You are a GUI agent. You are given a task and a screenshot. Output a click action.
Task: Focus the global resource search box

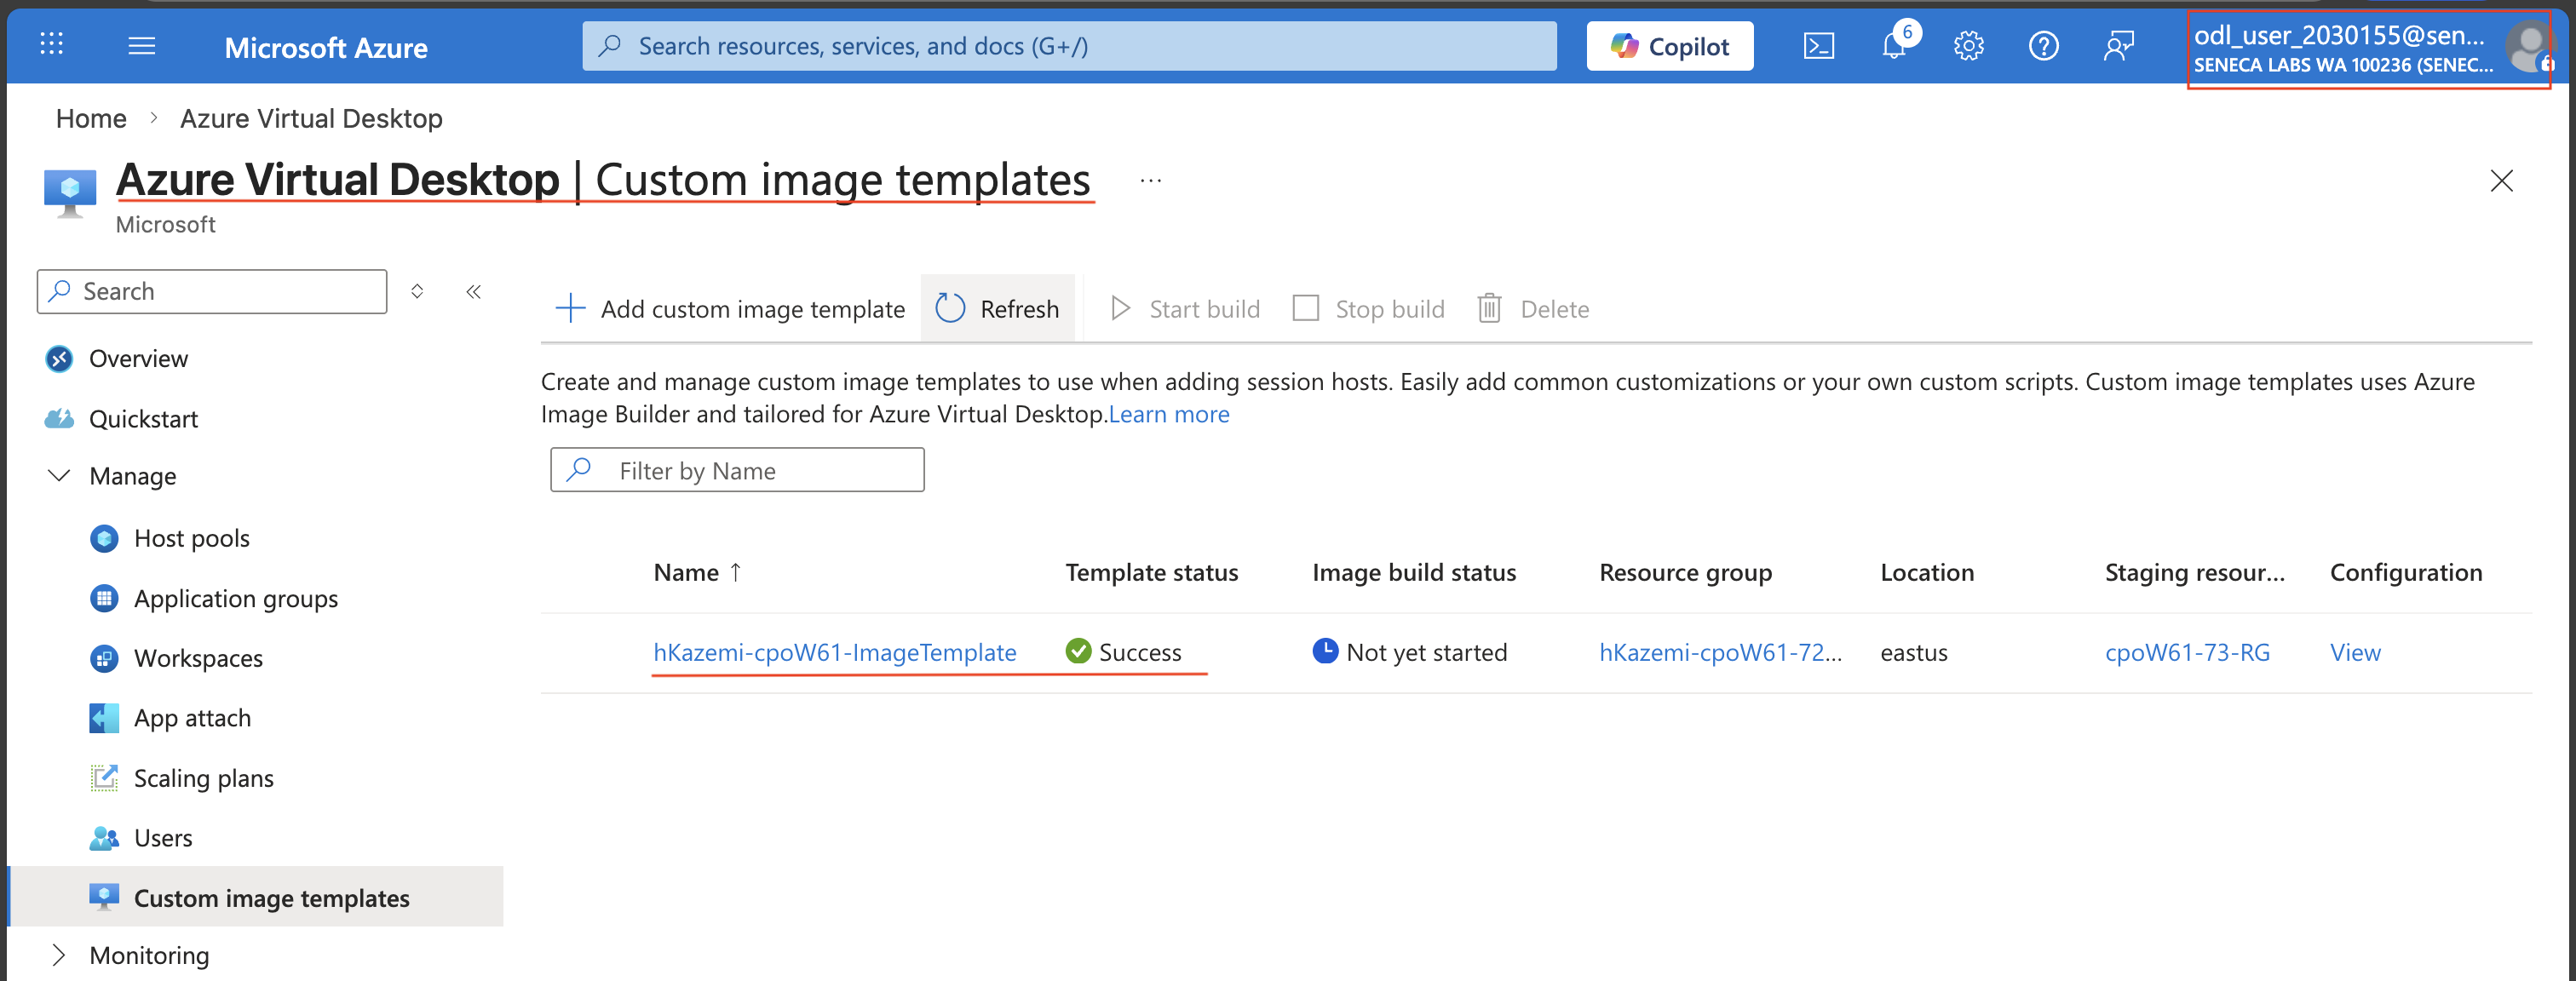[x=1069, y=46]
